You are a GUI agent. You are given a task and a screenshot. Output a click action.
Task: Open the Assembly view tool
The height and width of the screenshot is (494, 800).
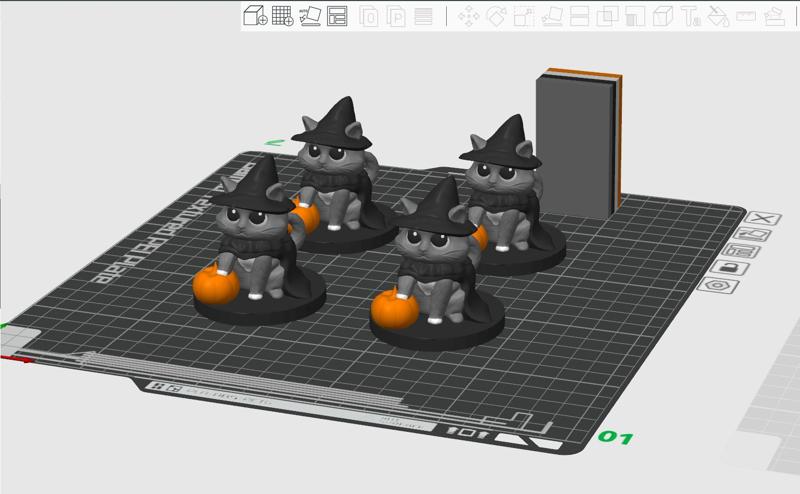pos(774,17)
